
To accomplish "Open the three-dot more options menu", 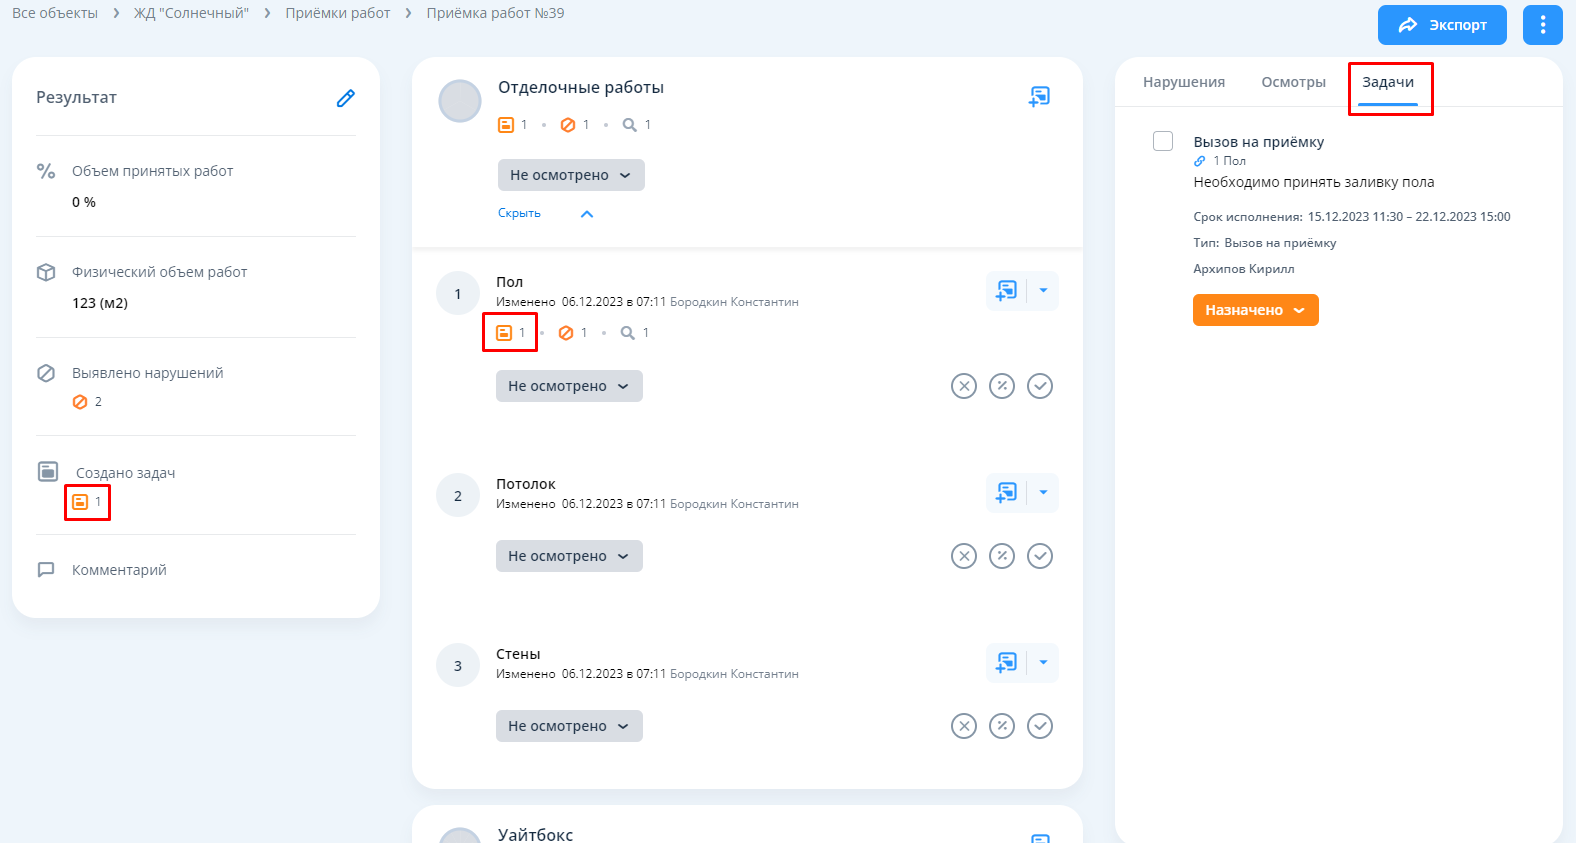I will click(x=1542, y=25).
